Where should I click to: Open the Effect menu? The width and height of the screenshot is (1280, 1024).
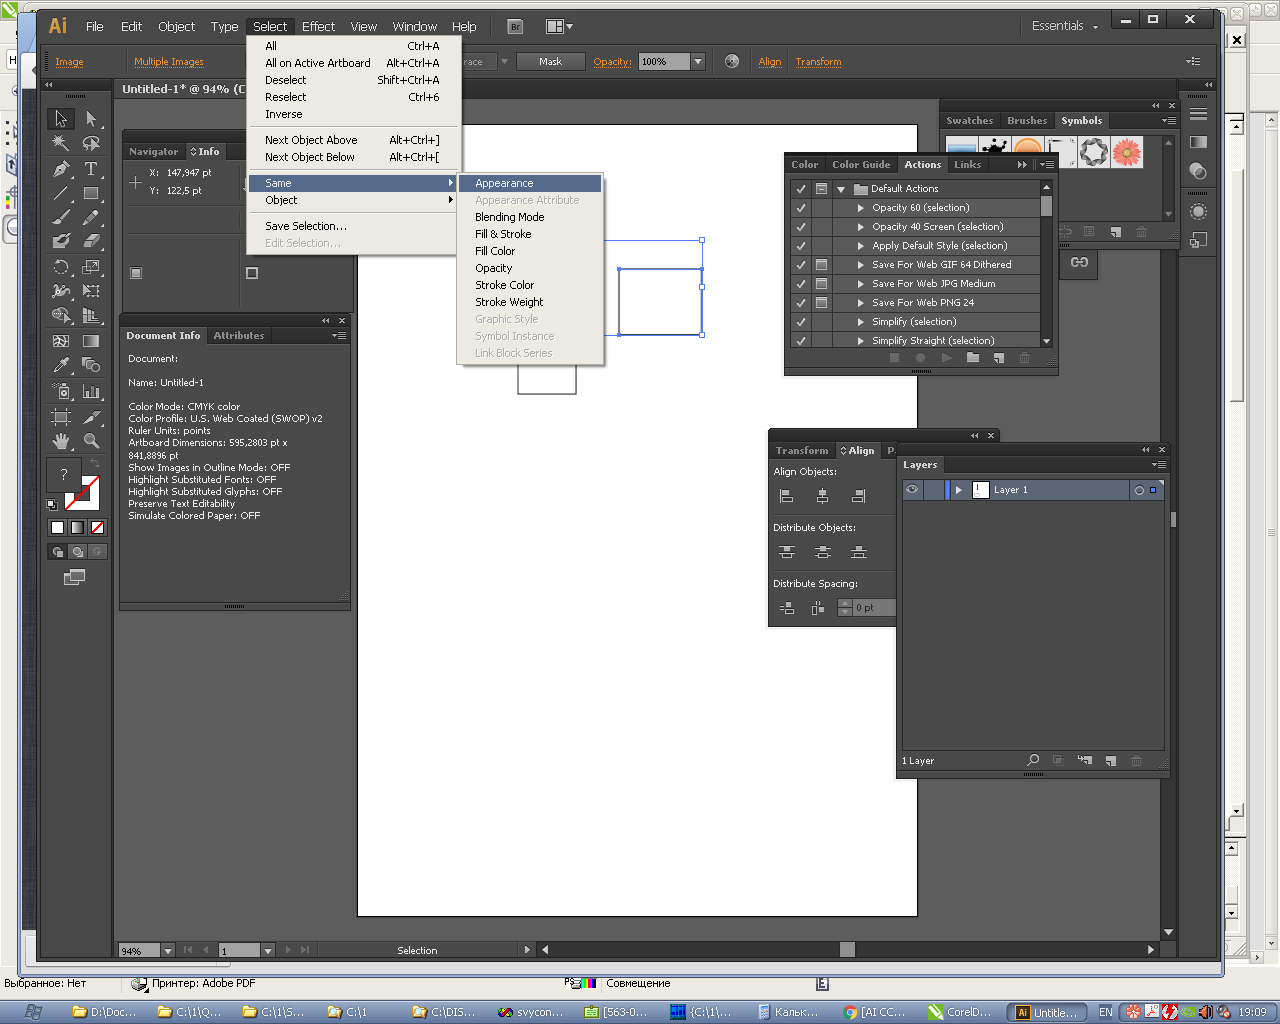[x=318, y=26]
